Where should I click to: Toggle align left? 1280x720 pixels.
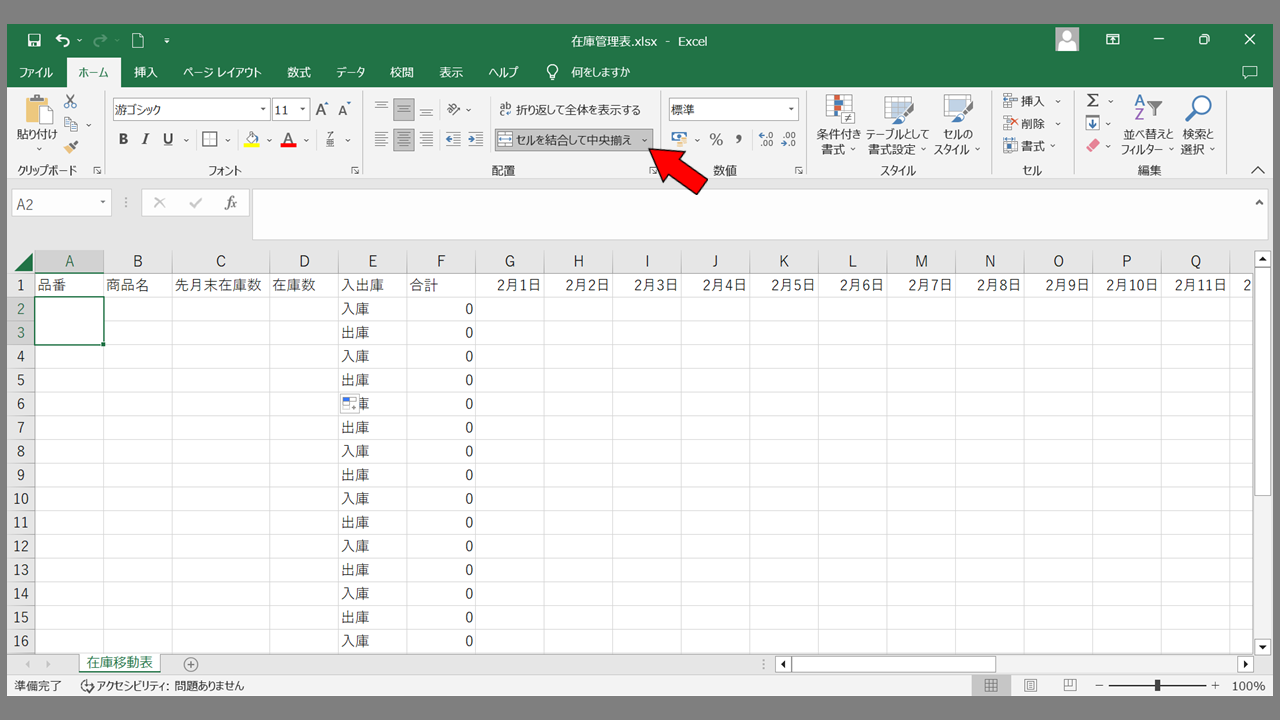381,140
